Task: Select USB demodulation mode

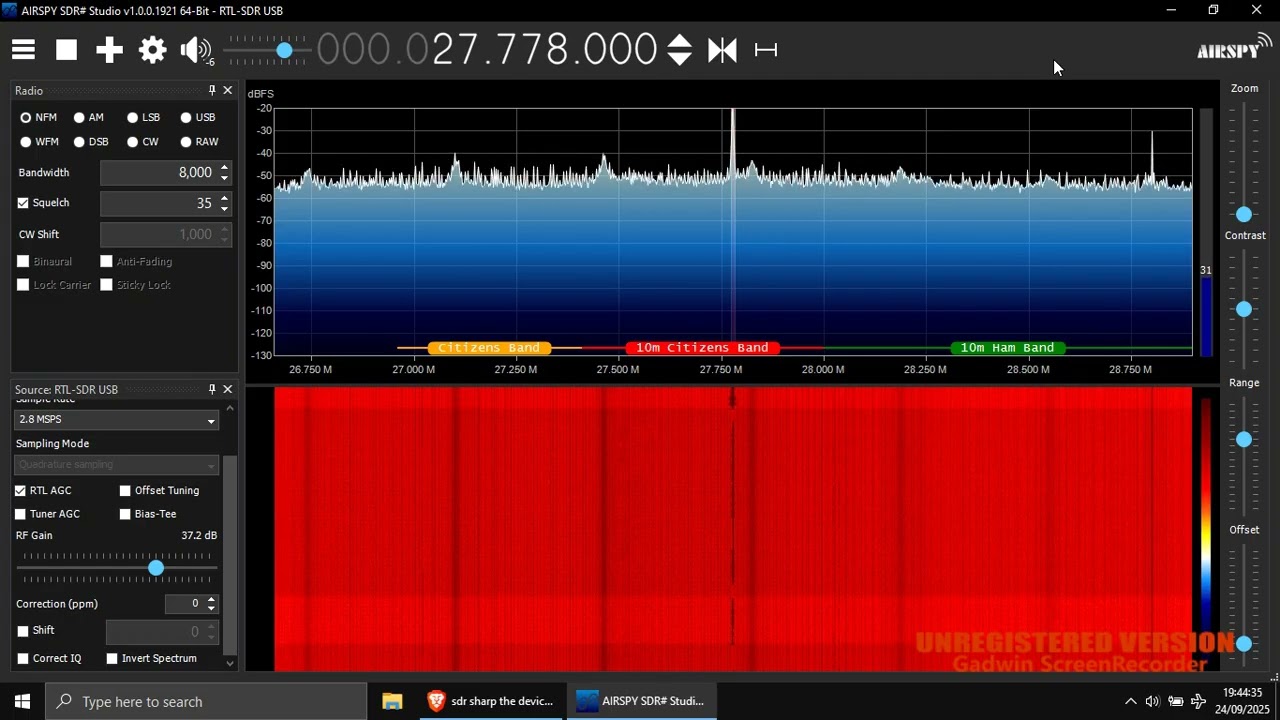Action: click(x=197, y=117)
